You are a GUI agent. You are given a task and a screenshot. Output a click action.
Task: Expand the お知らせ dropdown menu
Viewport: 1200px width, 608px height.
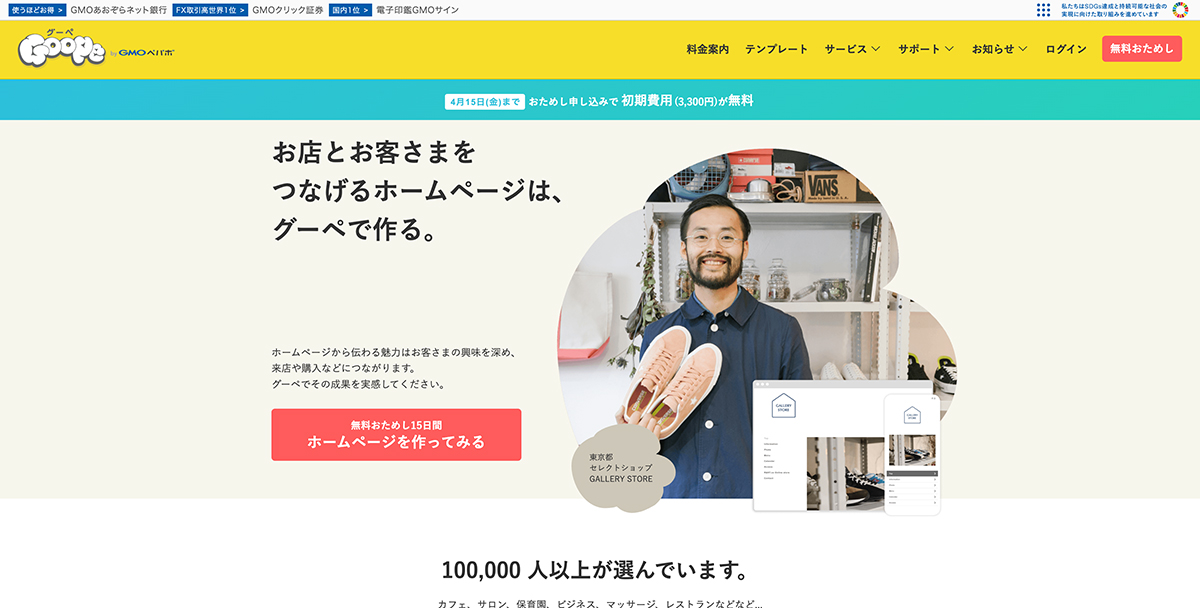click(x=1000, y=49)
